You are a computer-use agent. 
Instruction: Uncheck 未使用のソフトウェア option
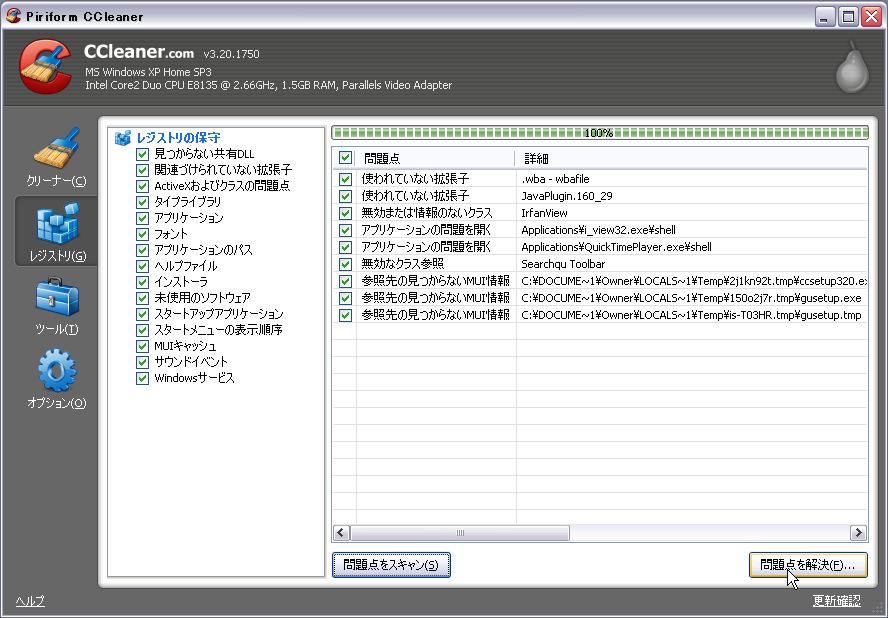coord(142,298)
